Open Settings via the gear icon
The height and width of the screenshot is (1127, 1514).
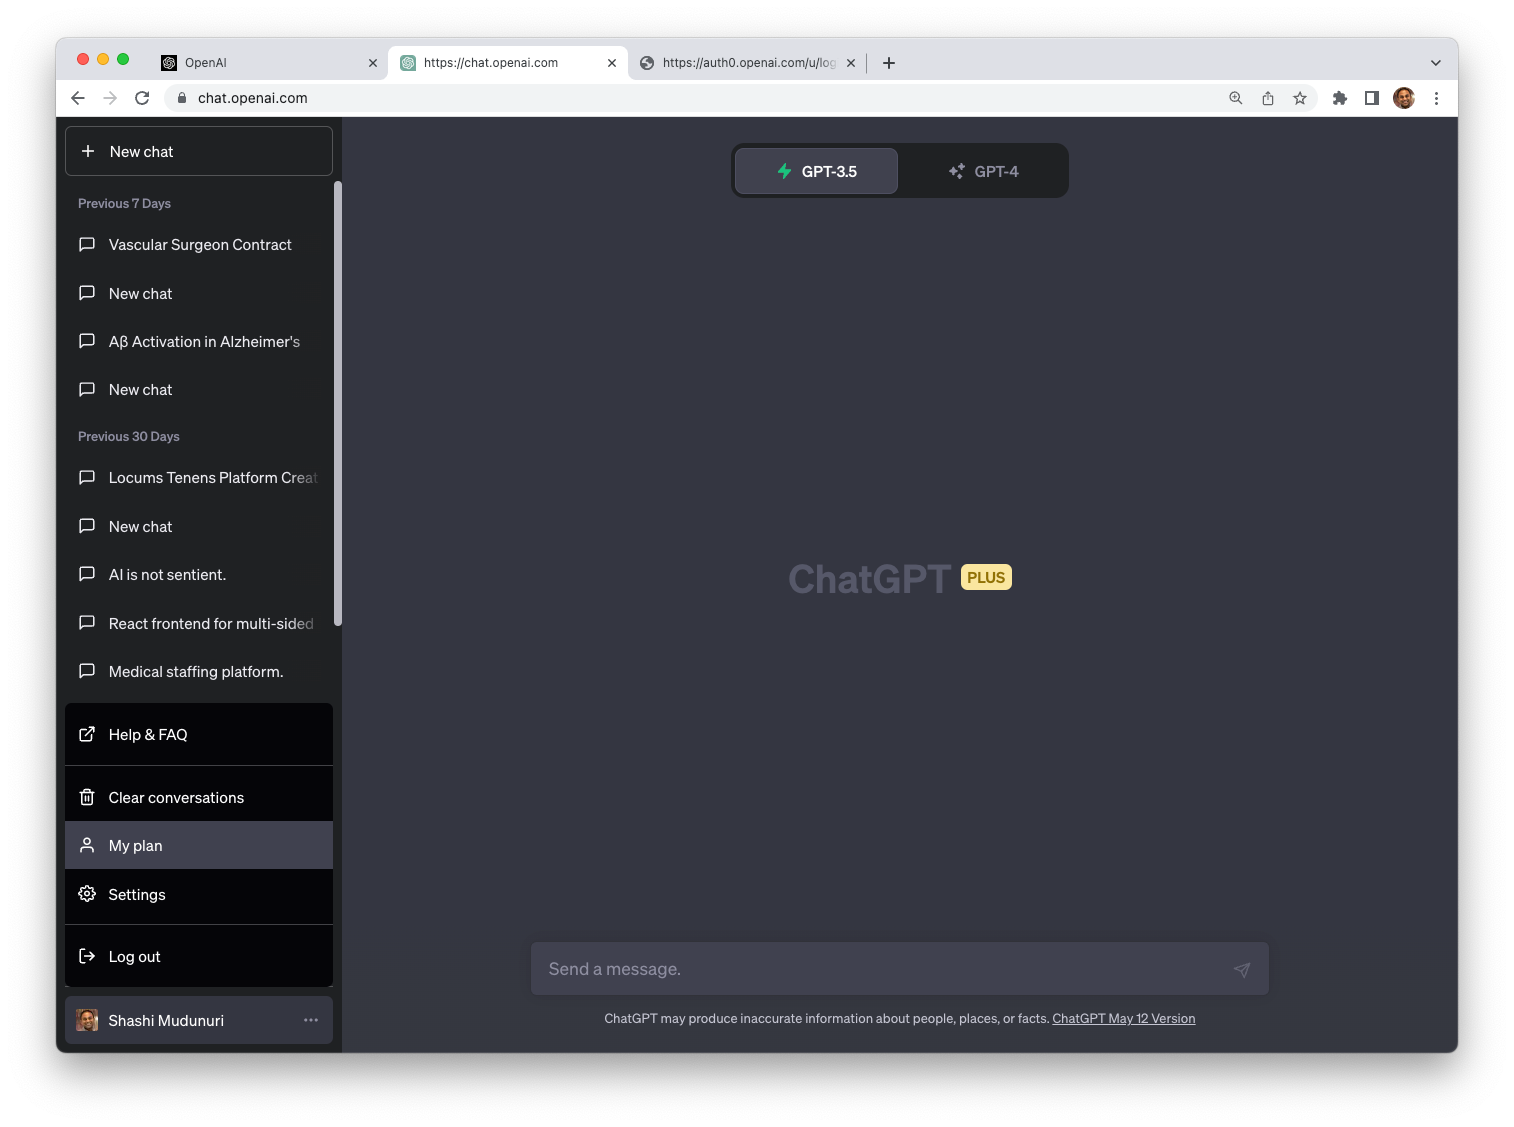click(86, 894)
